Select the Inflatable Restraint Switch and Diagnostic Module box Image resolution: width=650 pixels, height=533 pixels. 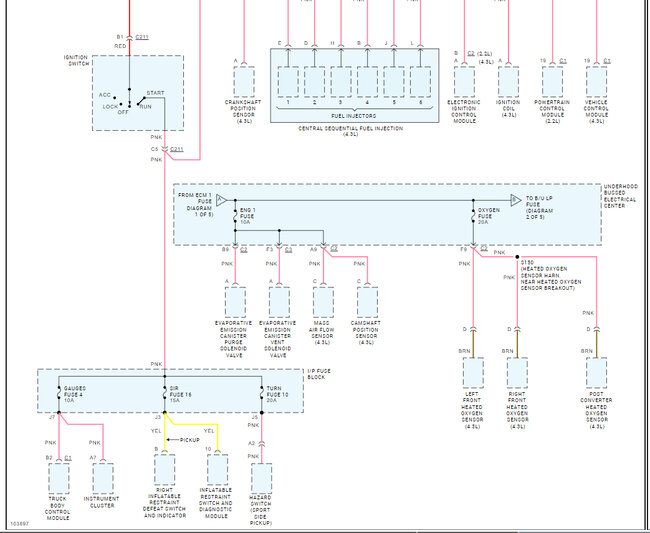pyautogui.click(x=217, y=470)
